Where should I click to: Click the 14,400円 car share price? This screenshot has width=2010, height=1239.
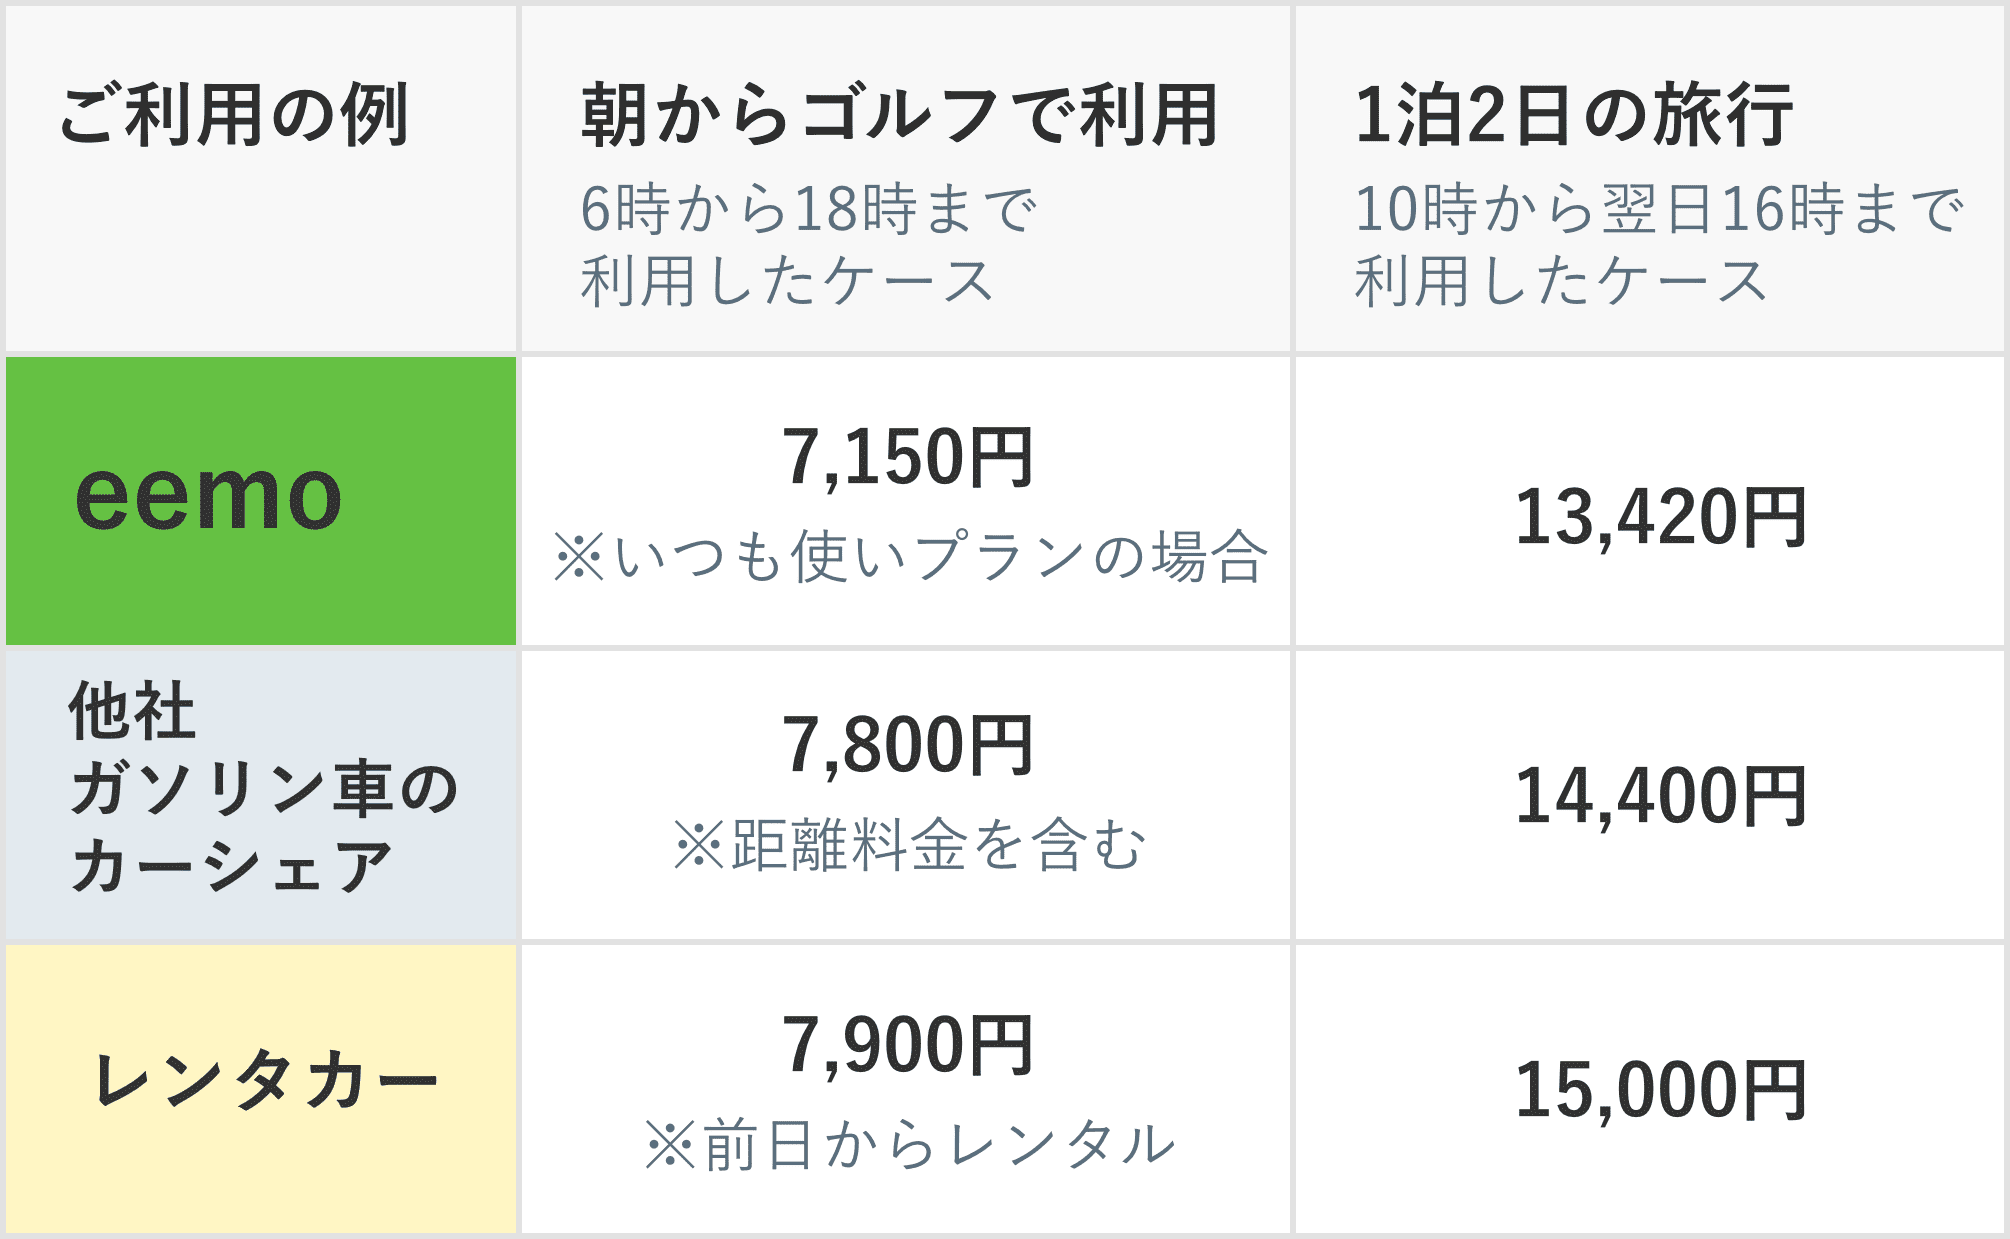[x=1661, y=796]
